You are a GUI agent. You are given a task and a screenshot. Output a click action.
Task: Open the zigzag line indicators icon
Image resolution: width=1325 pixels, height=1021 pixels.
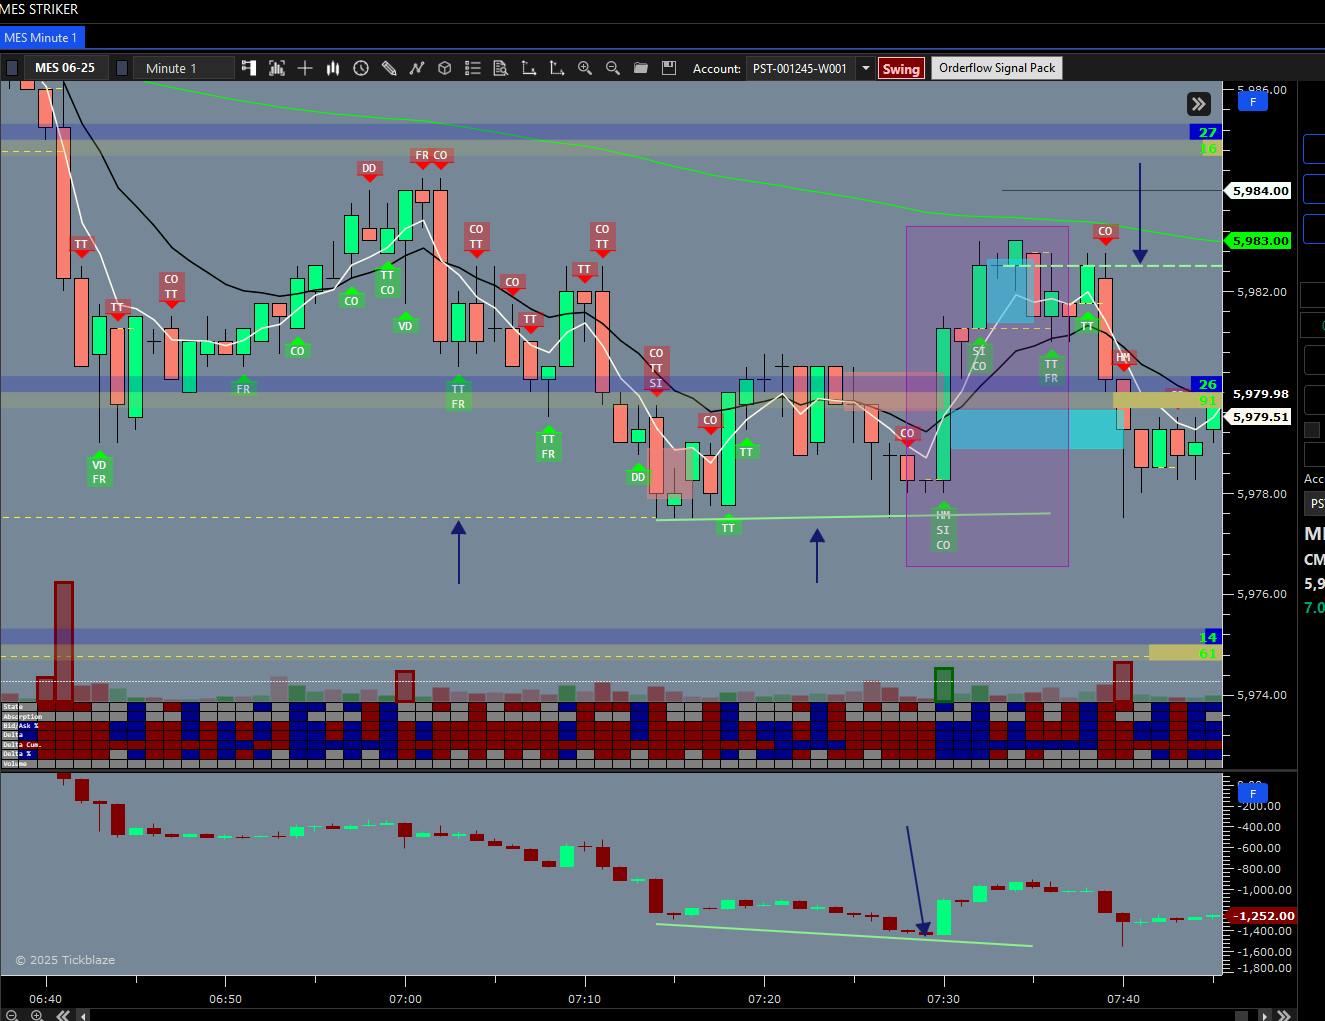tap(417, 68)
